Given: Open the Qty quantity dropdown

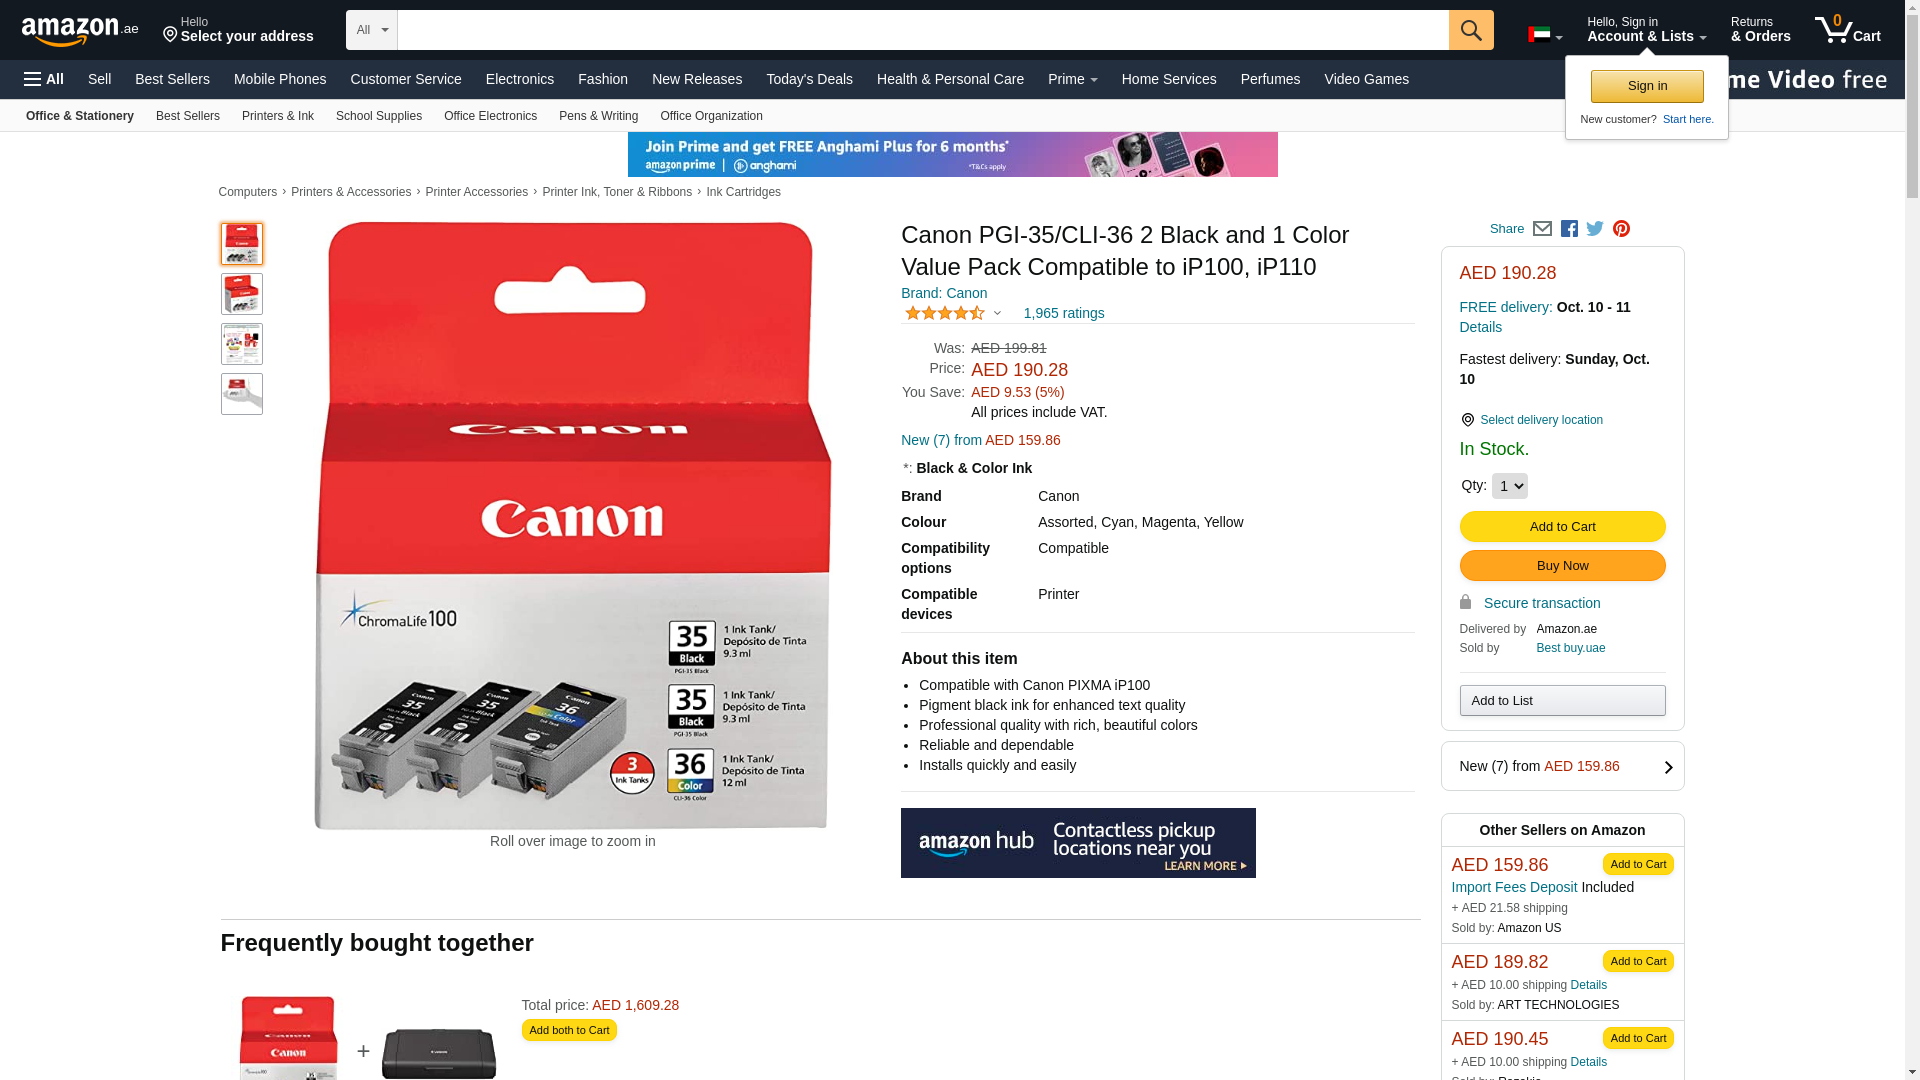Looking at the screenshot, I should (1509, 486).
